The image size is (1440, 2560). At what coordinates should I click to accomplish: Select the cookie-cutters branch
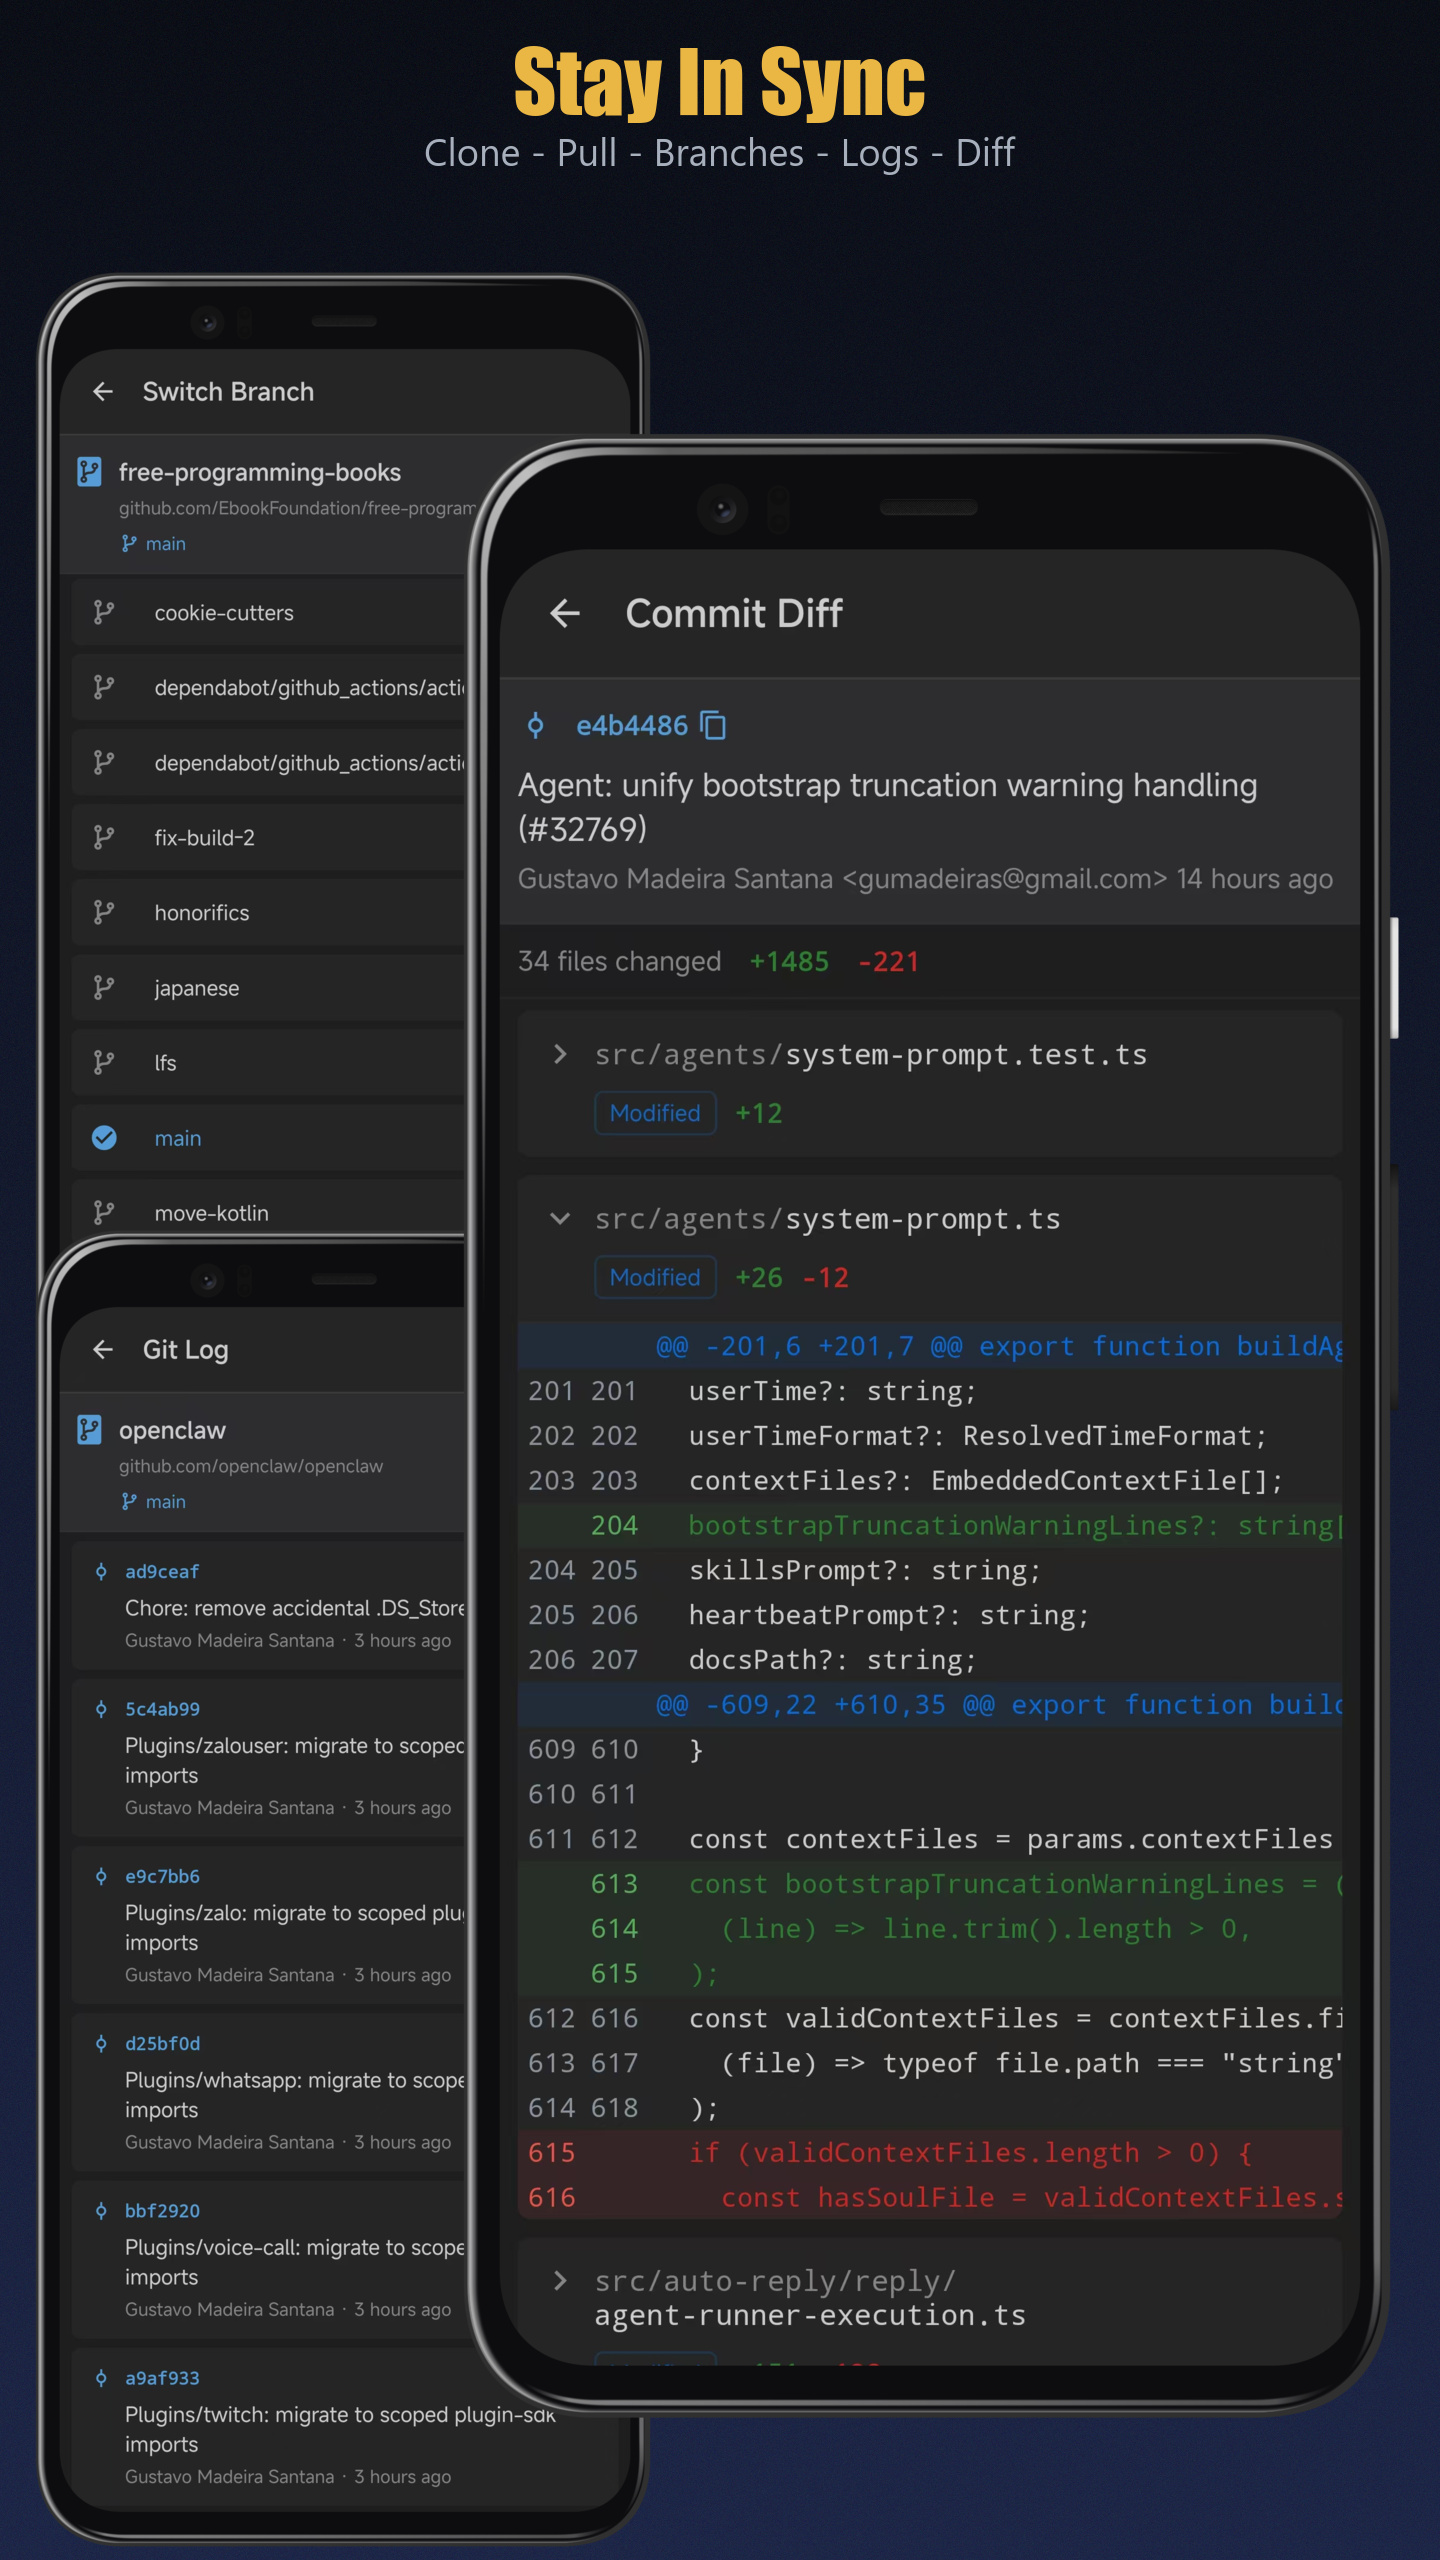[270, 612]
